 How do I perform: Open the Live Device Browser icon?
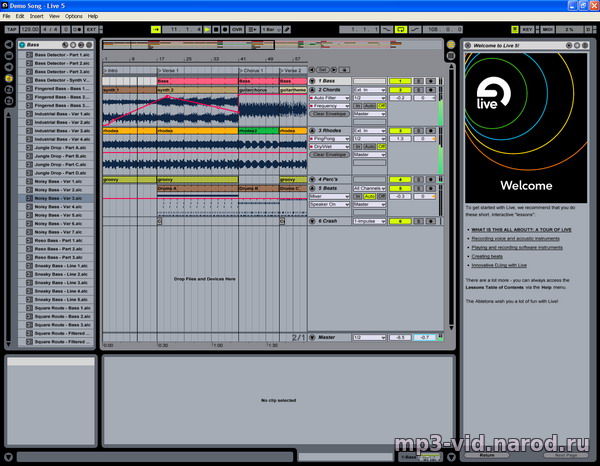pyautogui.click(x=9, y=56)
